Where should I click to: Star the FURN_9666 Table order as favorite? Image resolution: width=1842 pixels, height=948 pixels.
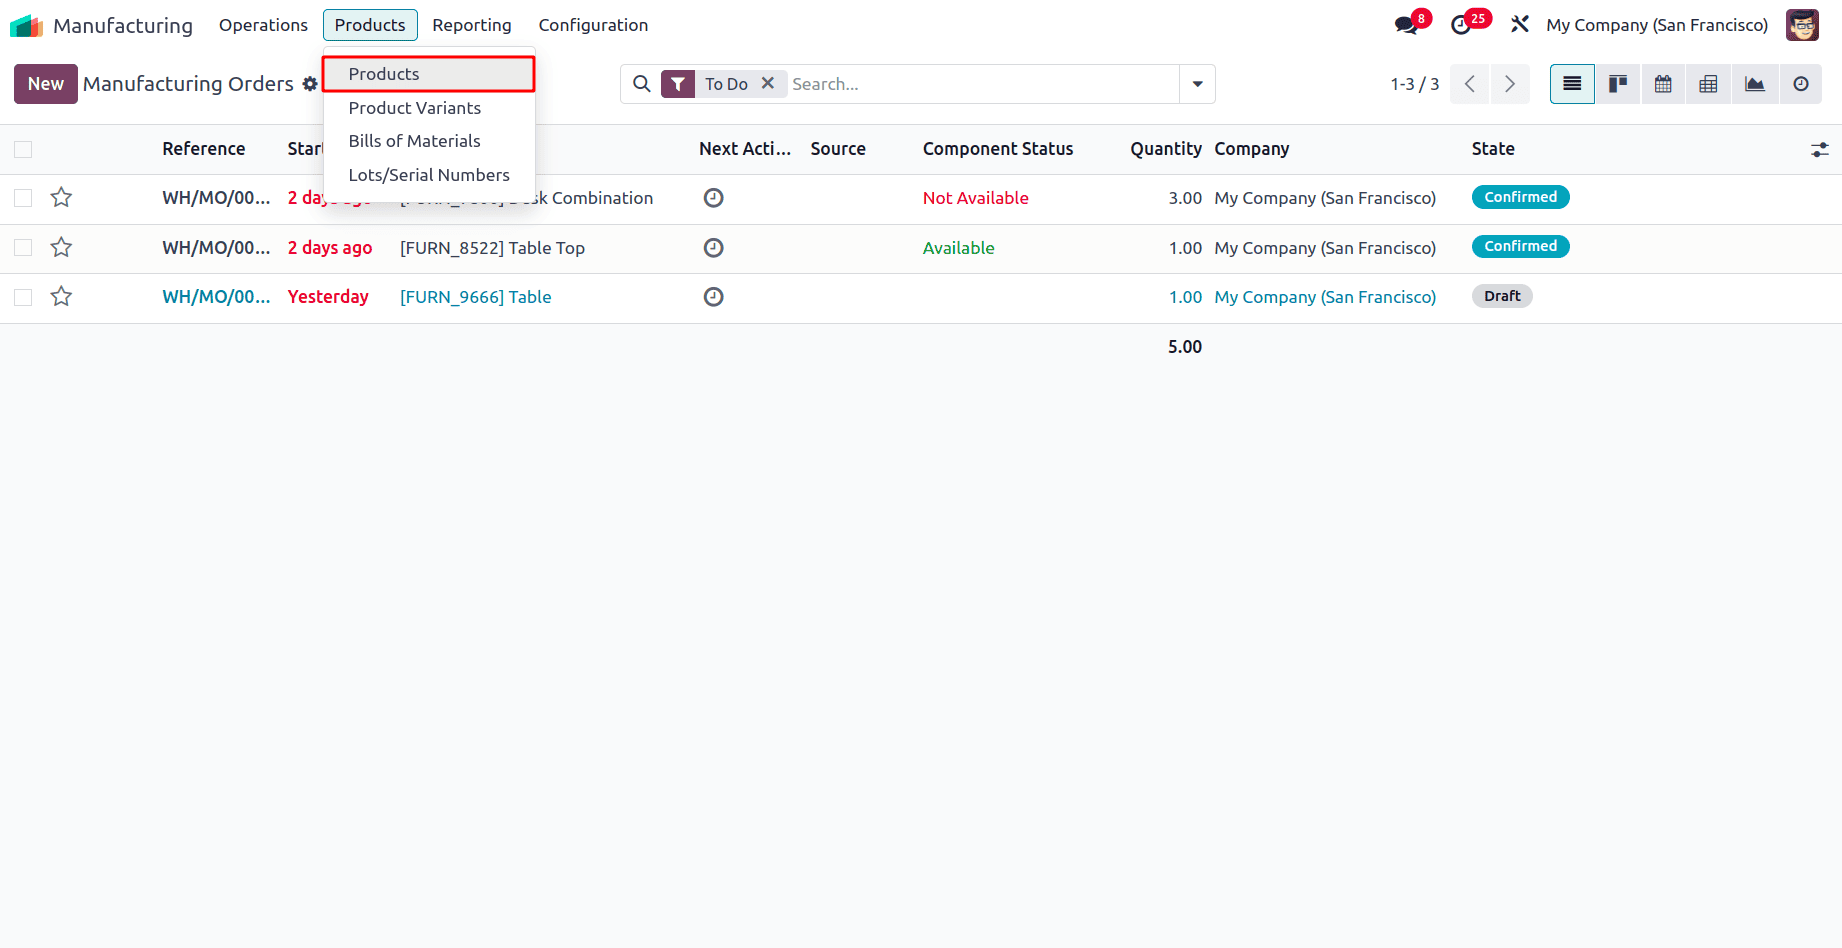(x=61, y=296)
